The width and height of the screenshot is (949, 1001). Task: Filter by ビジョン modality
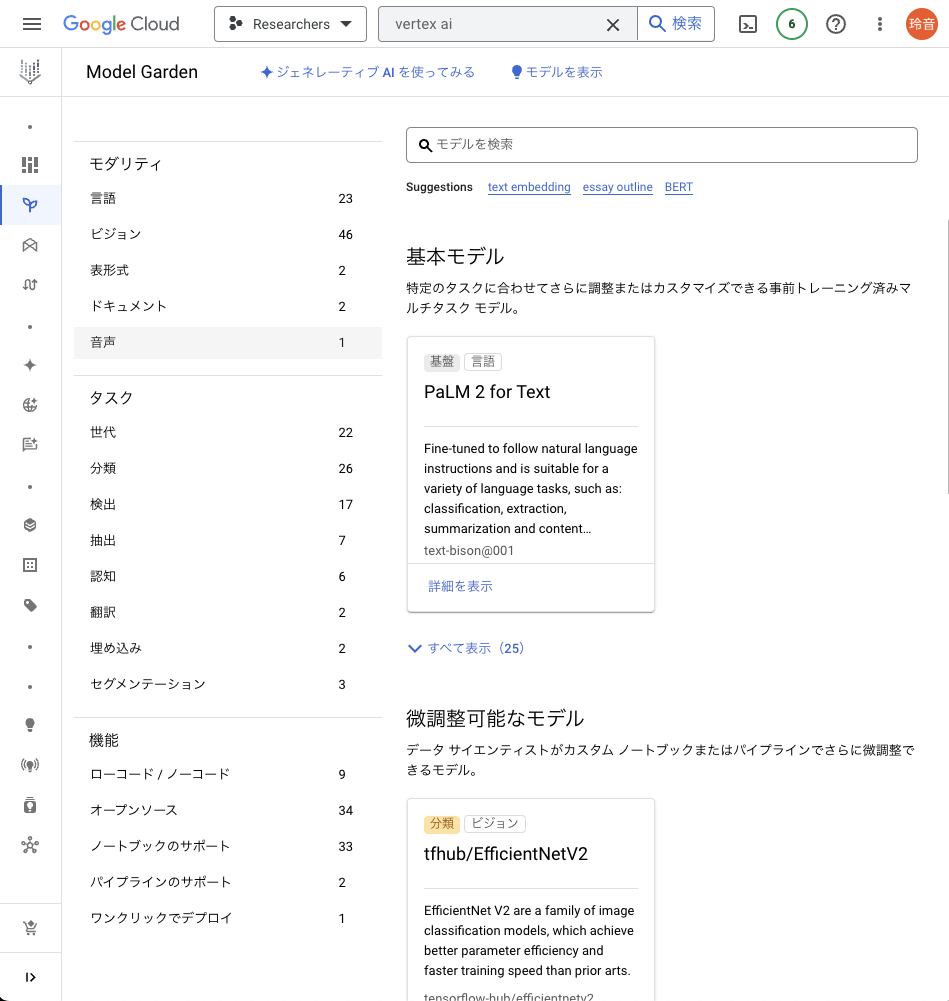228,234
